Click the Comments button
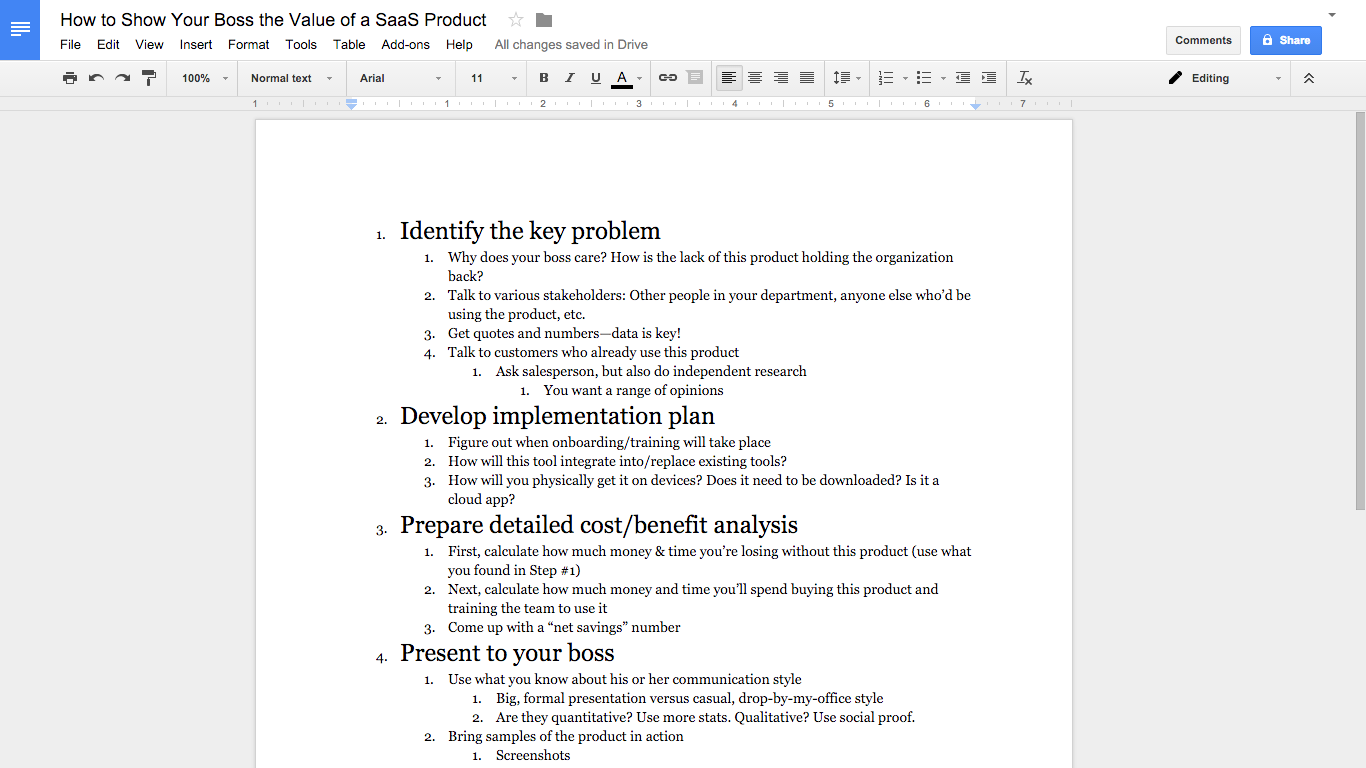The image size is (1366, 768). (x=1203, y=40)
